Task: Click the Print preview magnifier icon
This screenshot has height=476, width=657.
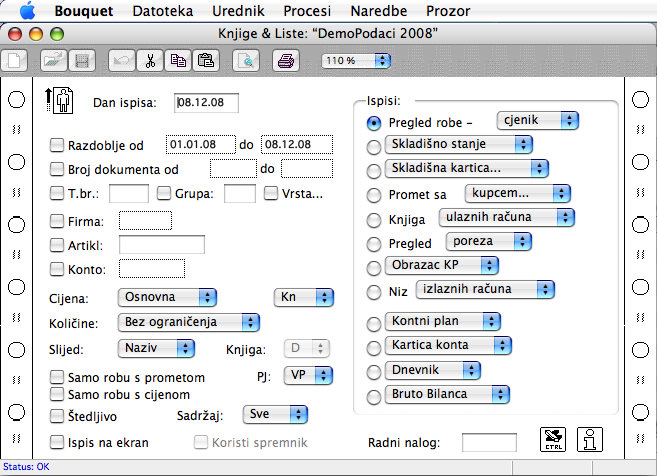Action: 246,61
